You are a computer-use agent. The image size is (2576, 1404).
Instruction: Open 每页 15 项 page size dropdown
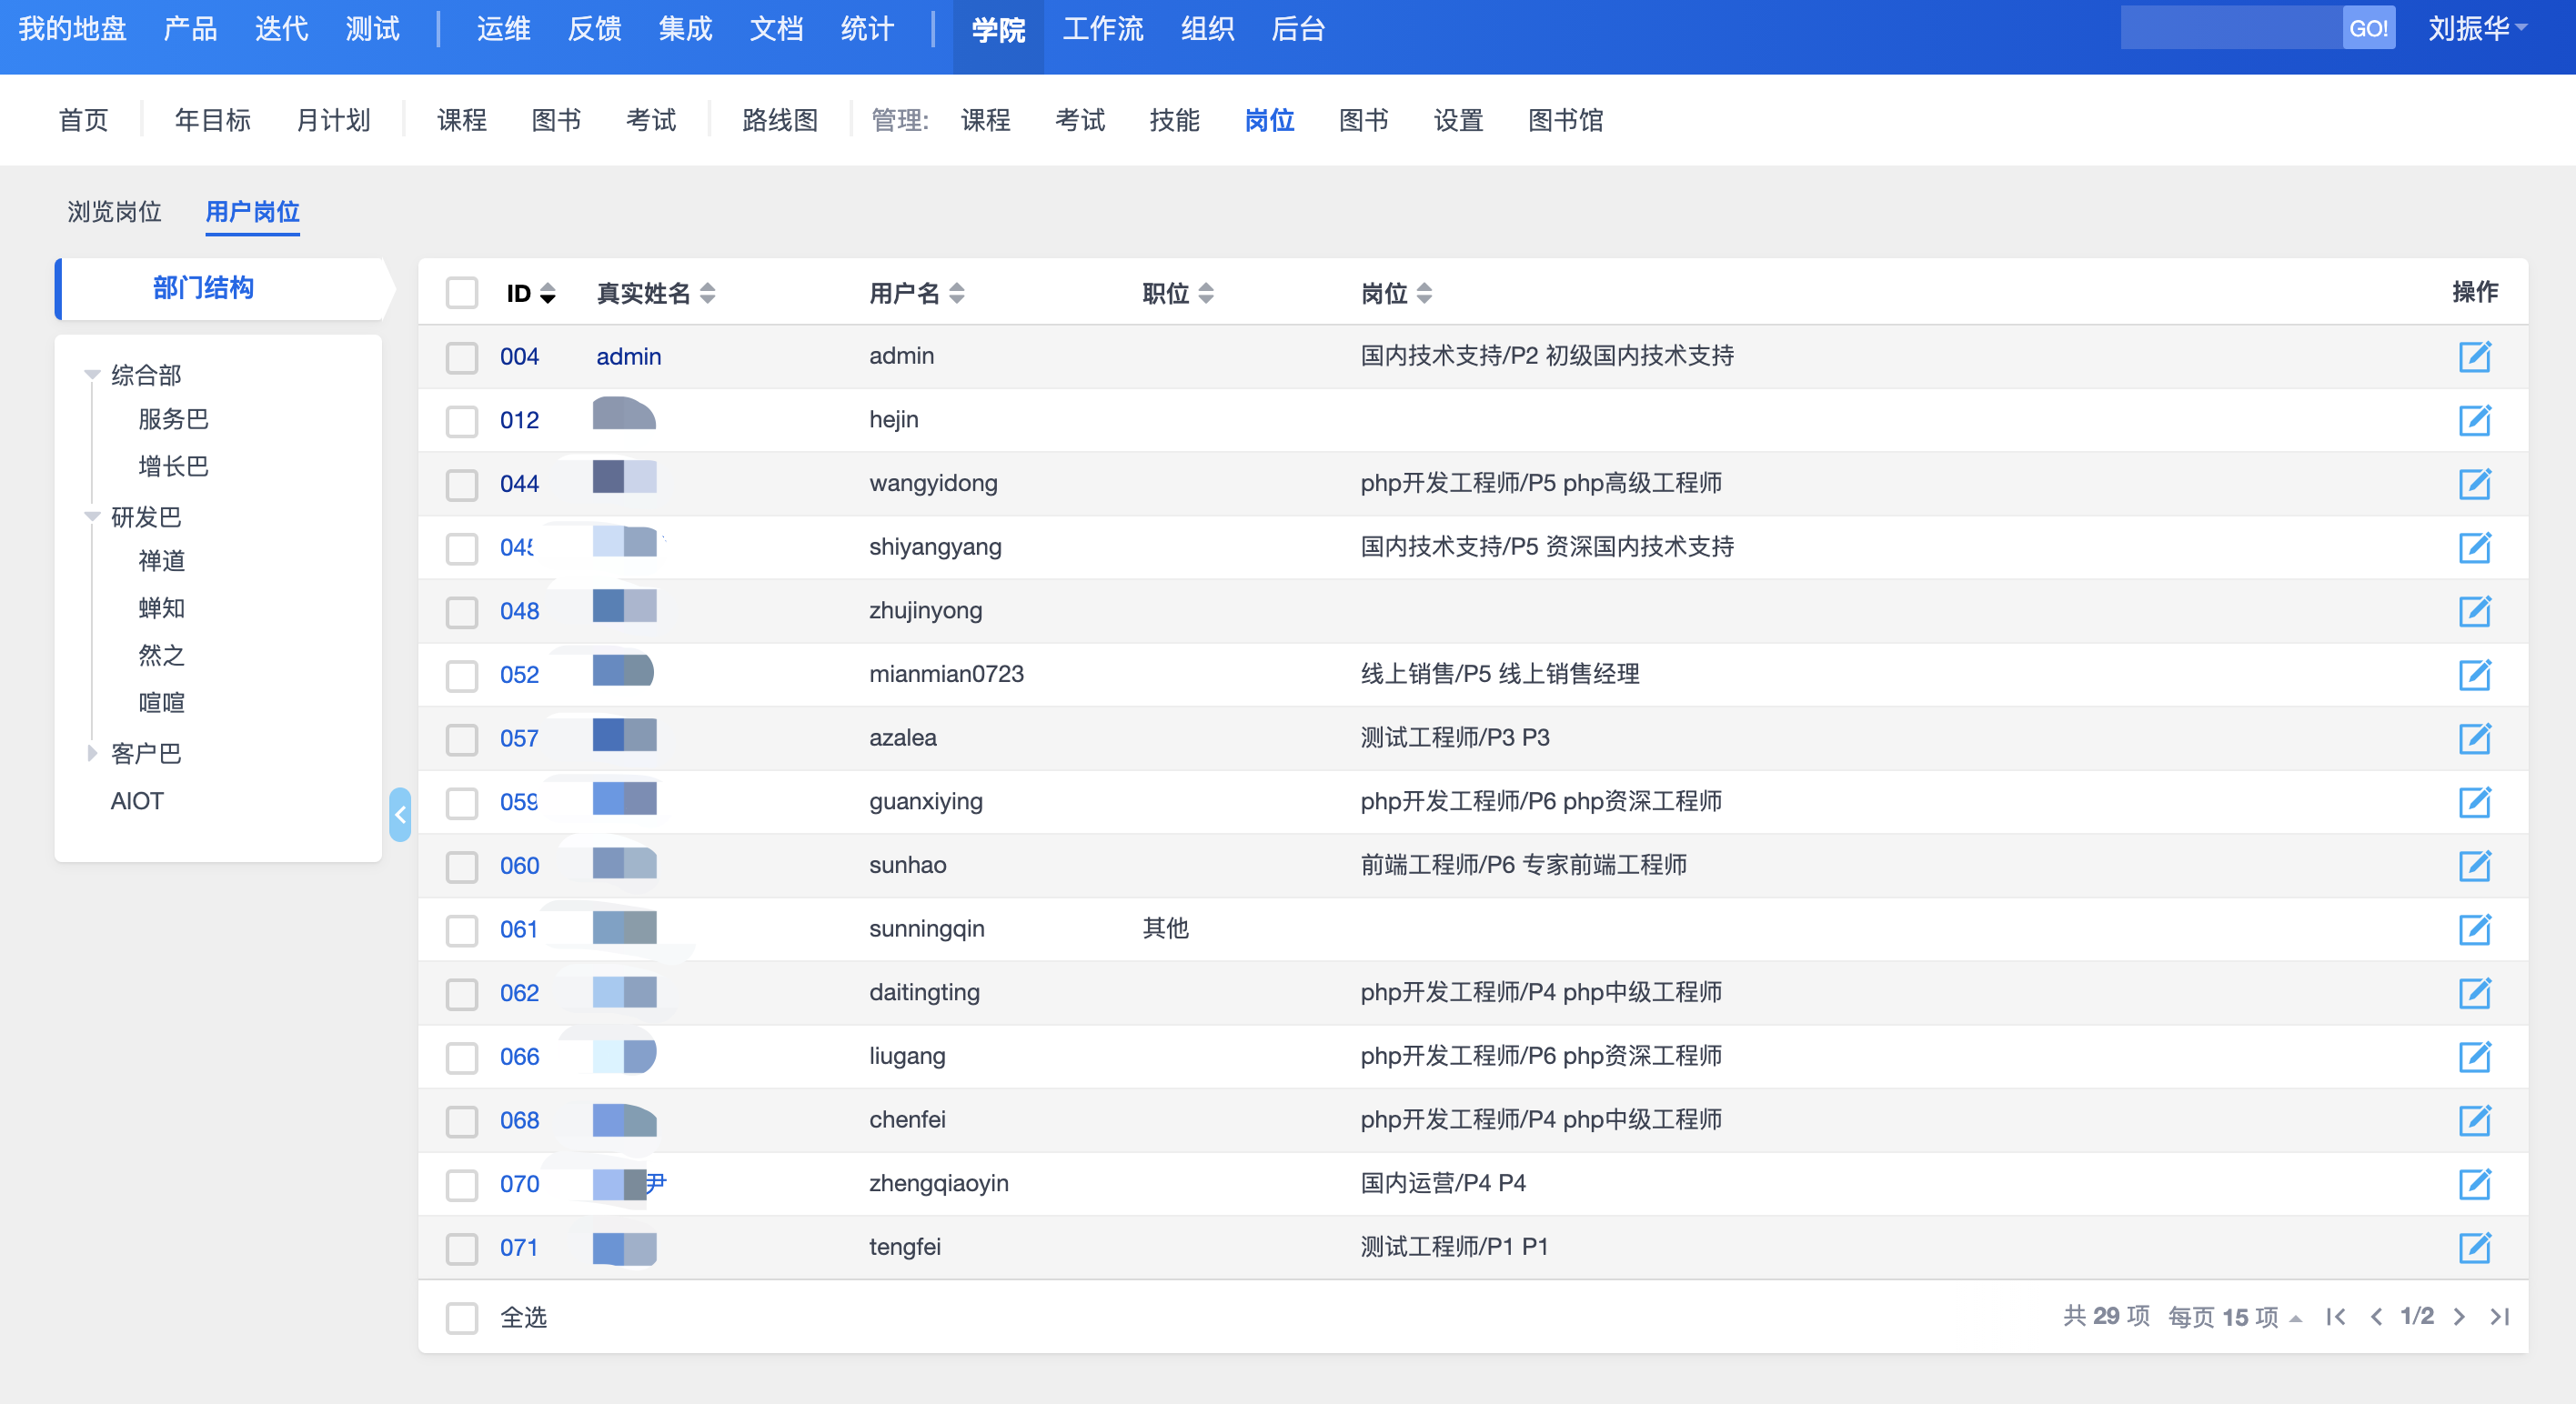[x=2234, y=1317]
